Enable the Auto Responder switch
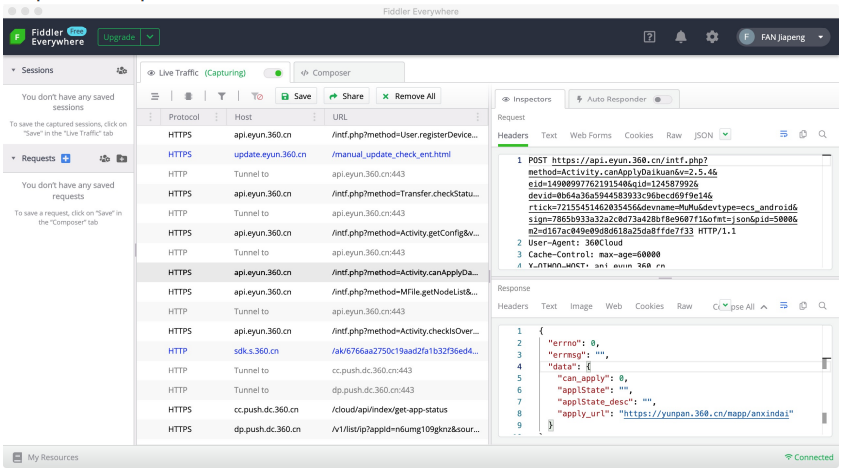841x472 pixels. pyautogui.click(x=662, y=100)
